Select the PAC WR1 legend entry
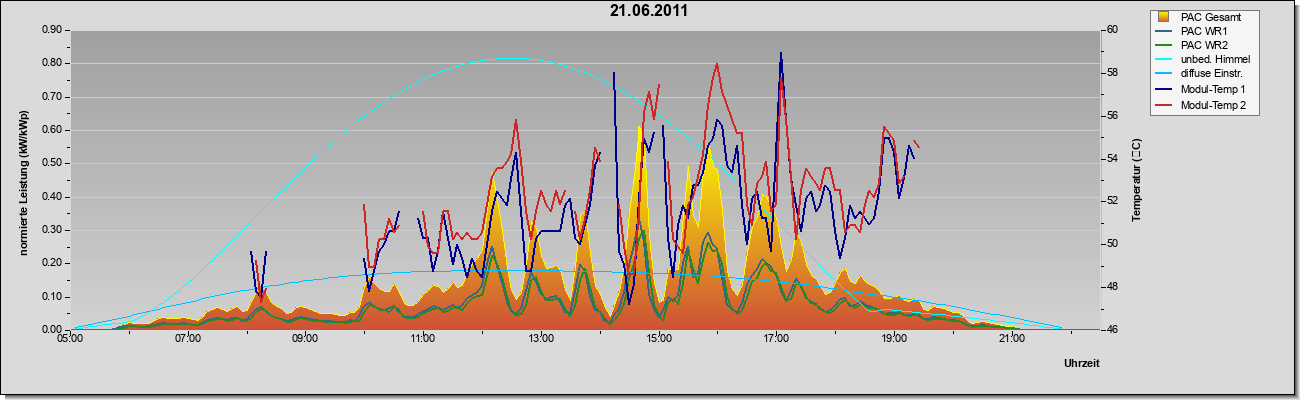Screen dimensions: 1300x400 tap(1204, 31)
